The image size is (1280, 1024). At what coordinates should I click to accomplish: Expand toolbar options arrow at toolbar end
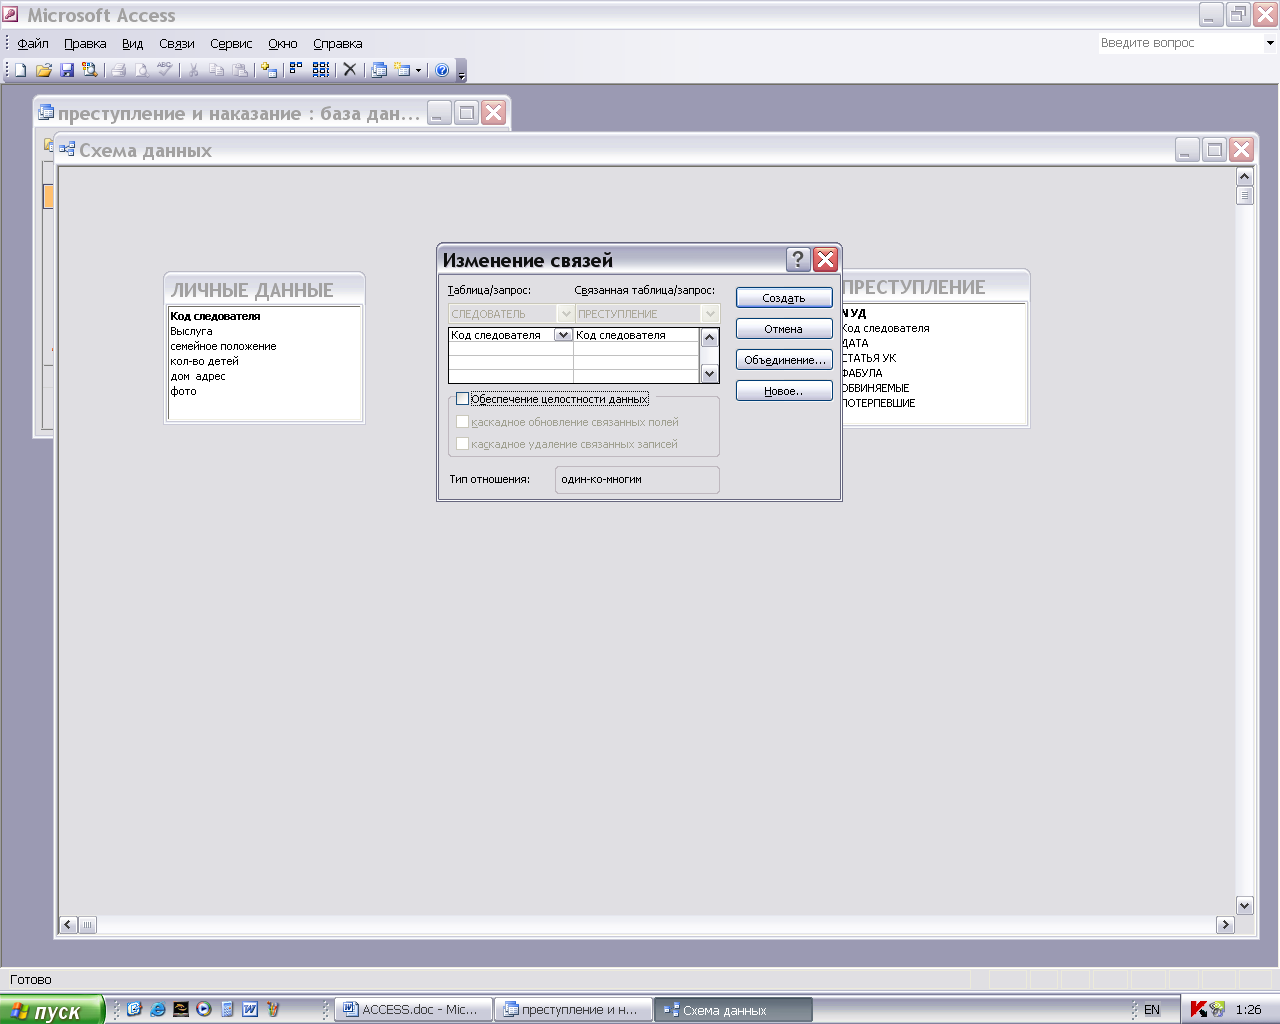point(462,72)
